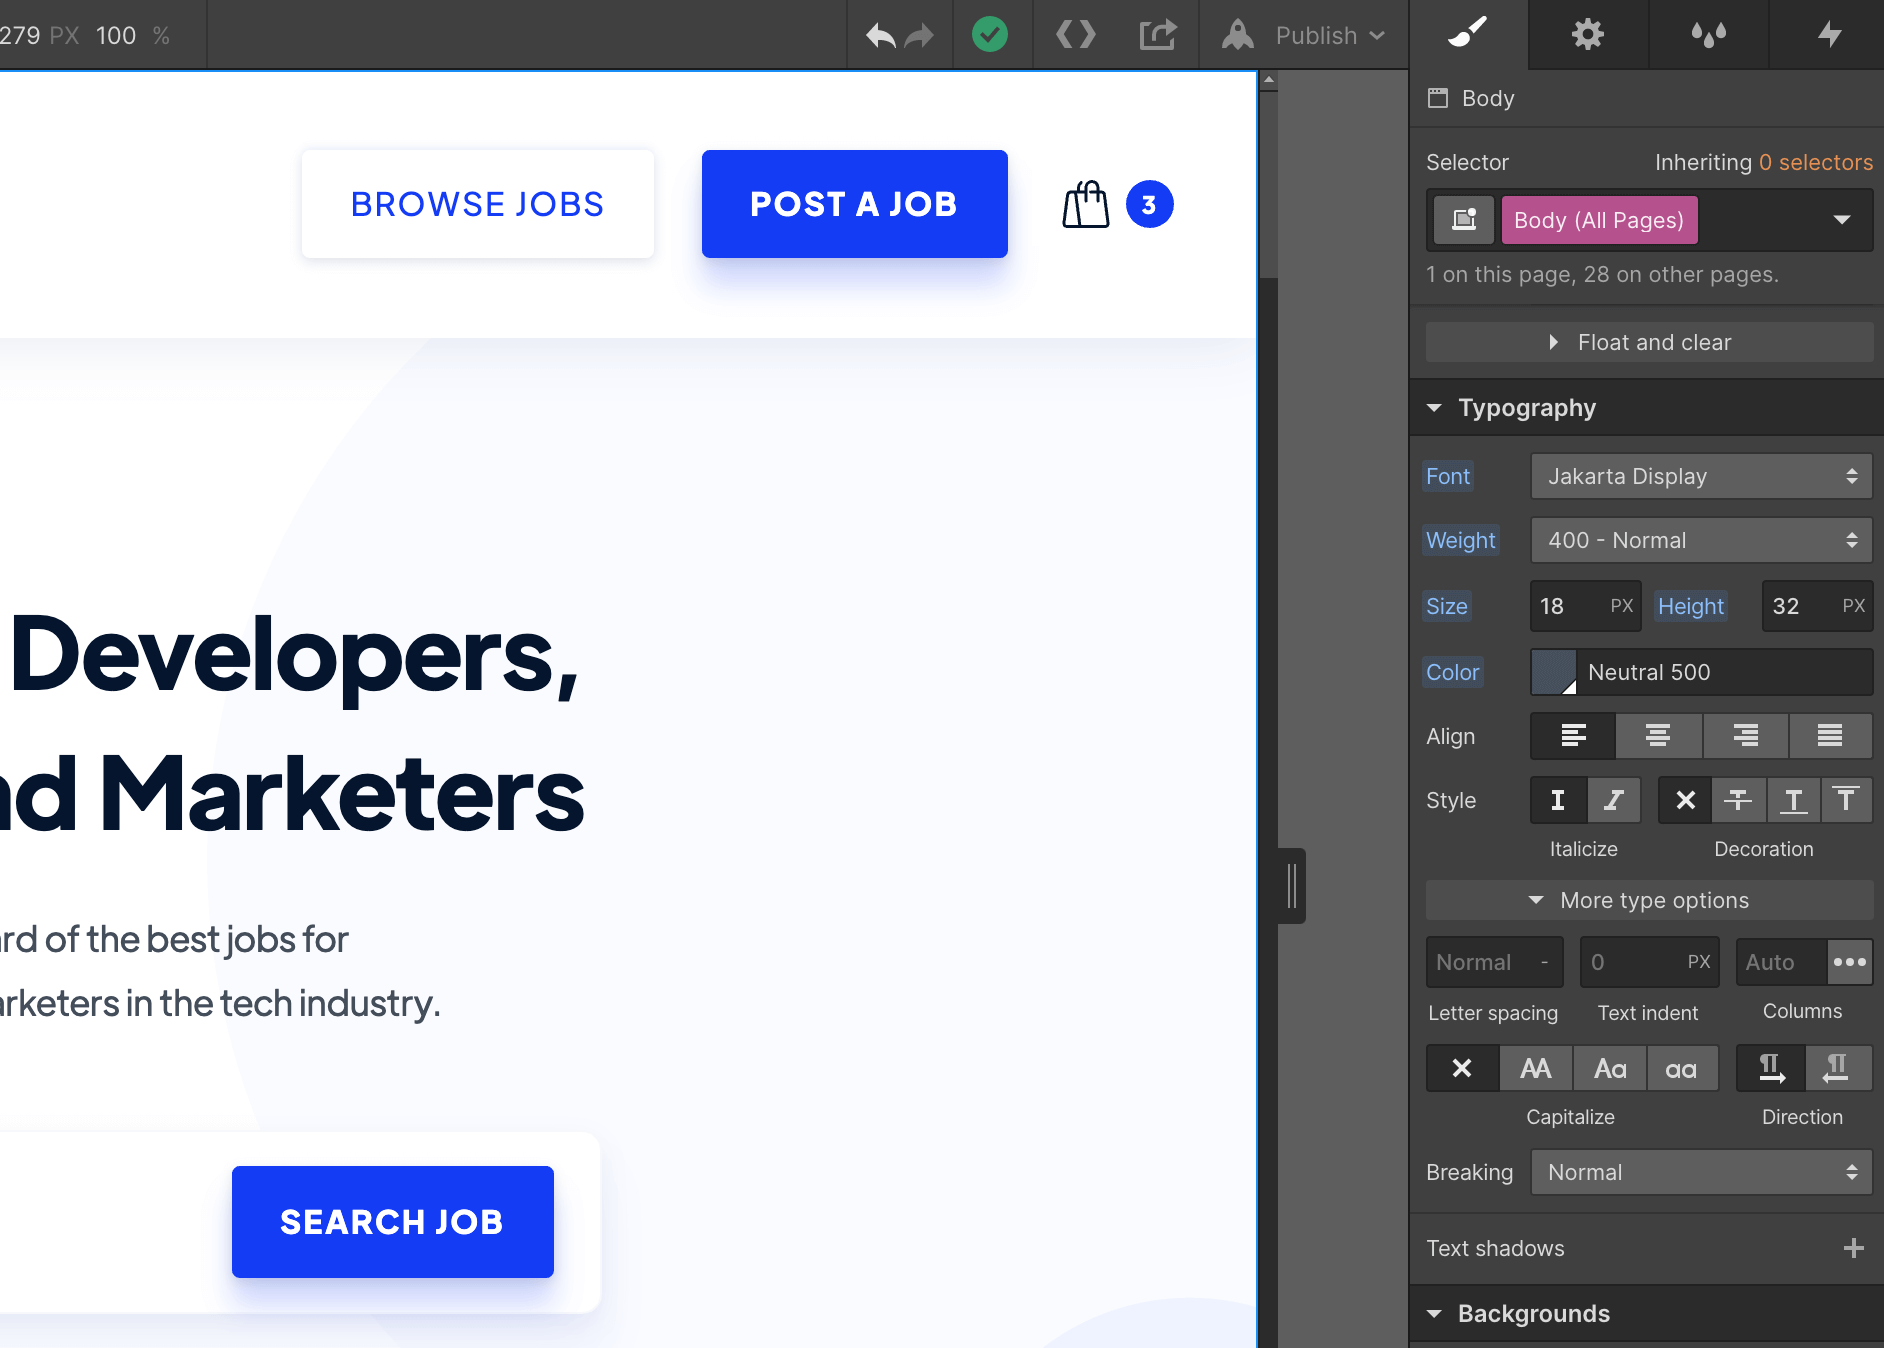Click the share/export arrow icon
Screen dimensions: 1884x1348
click(1157, 35)
